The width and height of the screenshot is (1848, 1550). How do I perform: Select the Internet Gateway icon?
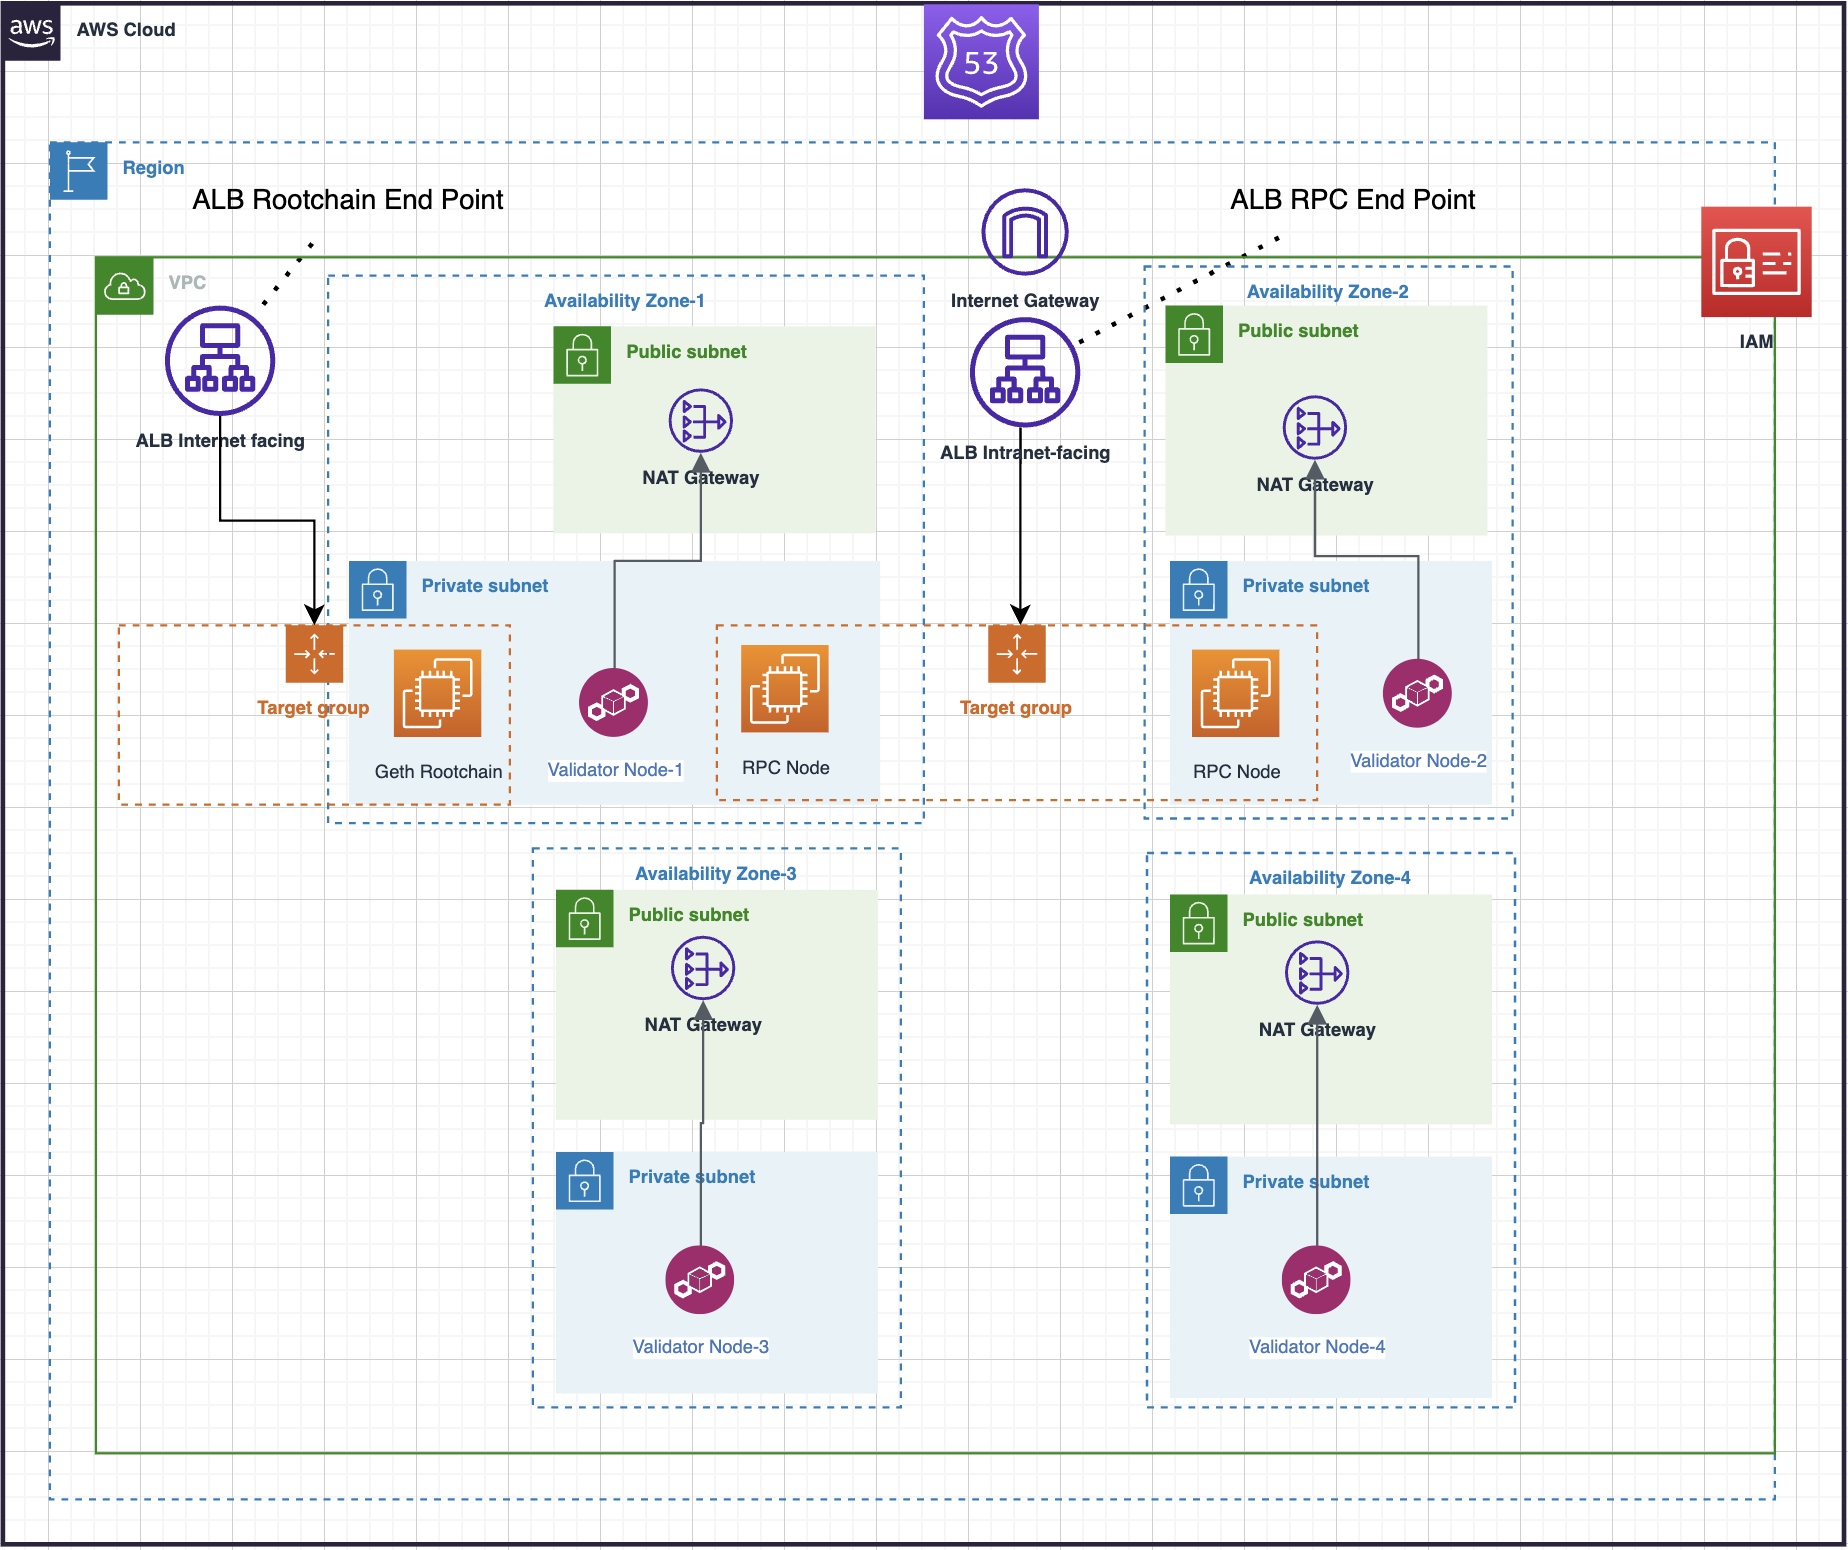tap(1025, 232)
